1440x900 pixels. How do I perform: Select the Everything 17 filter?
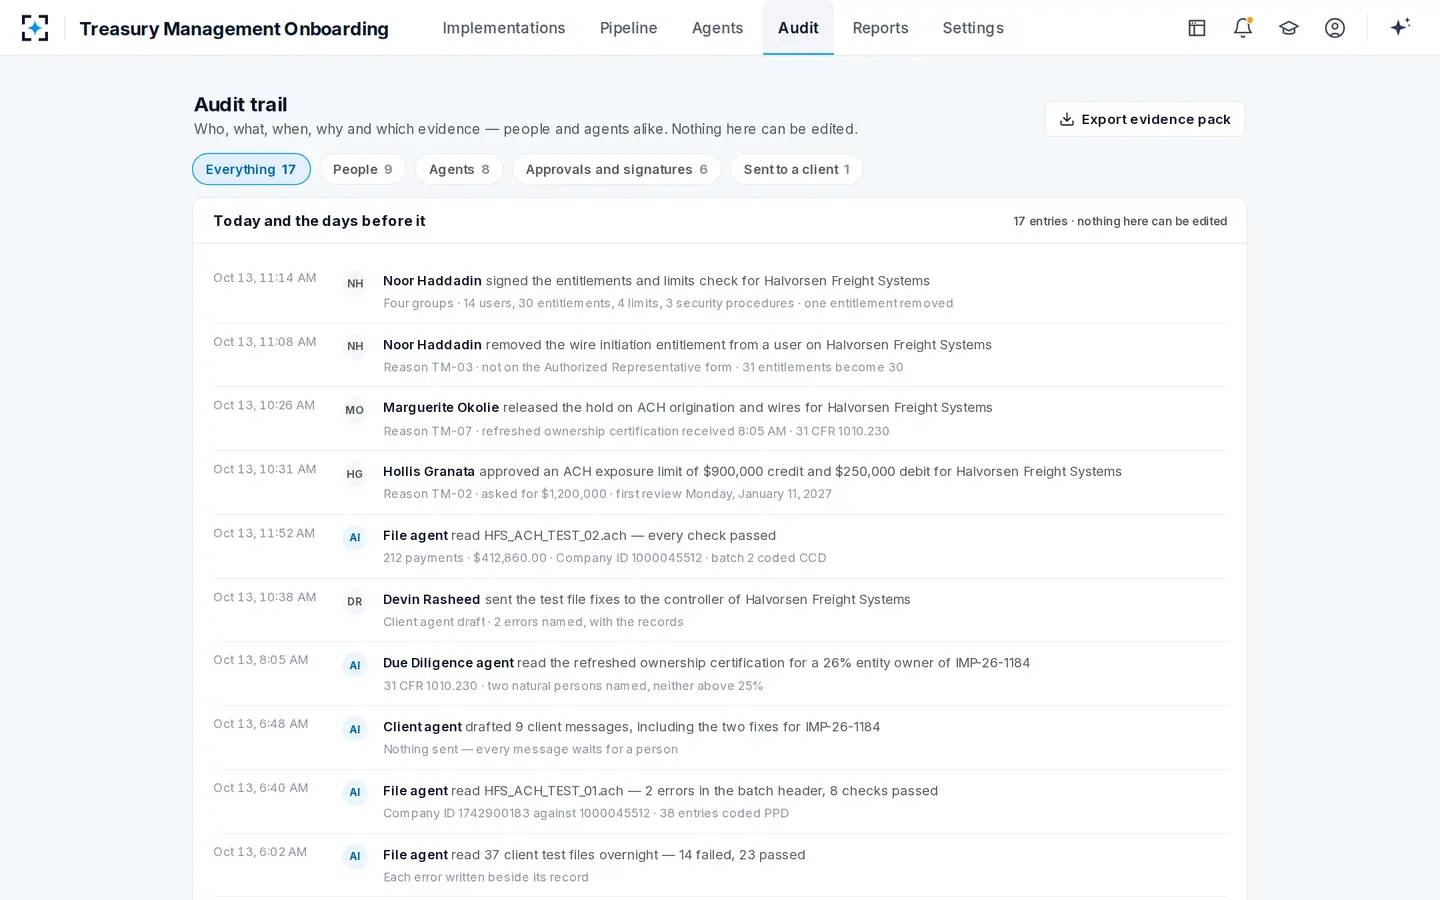pos(251,169)
